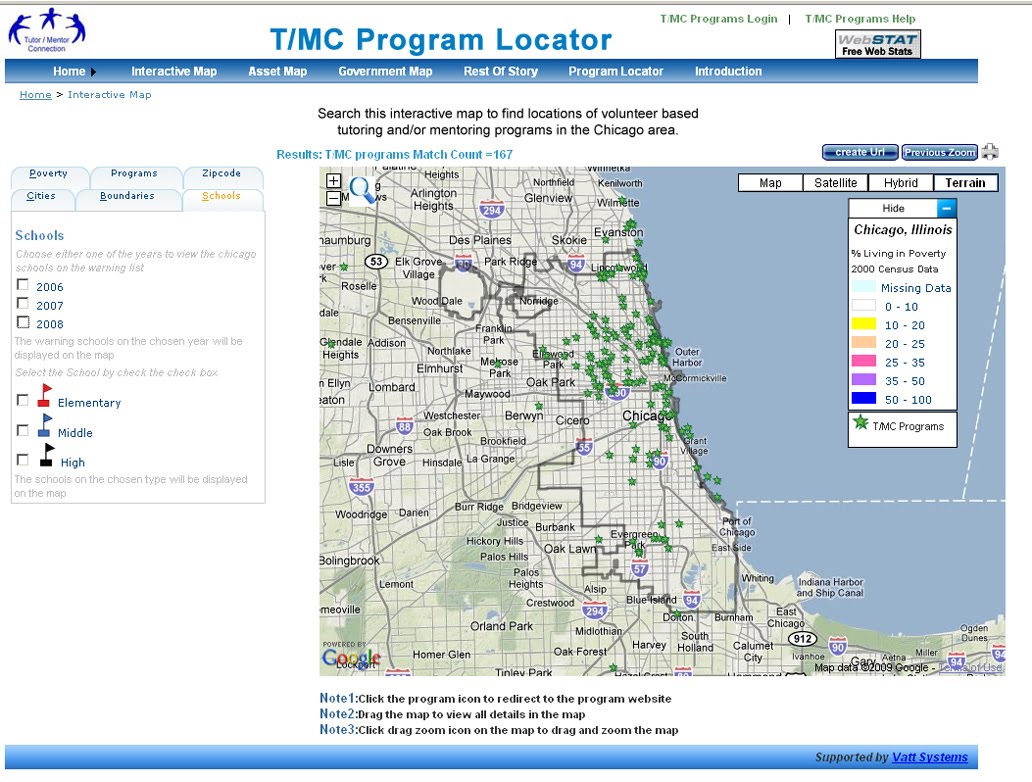Zoom out with the map minus button
Viewport: 1032px width, 782px height.
[x=334, y=197]
